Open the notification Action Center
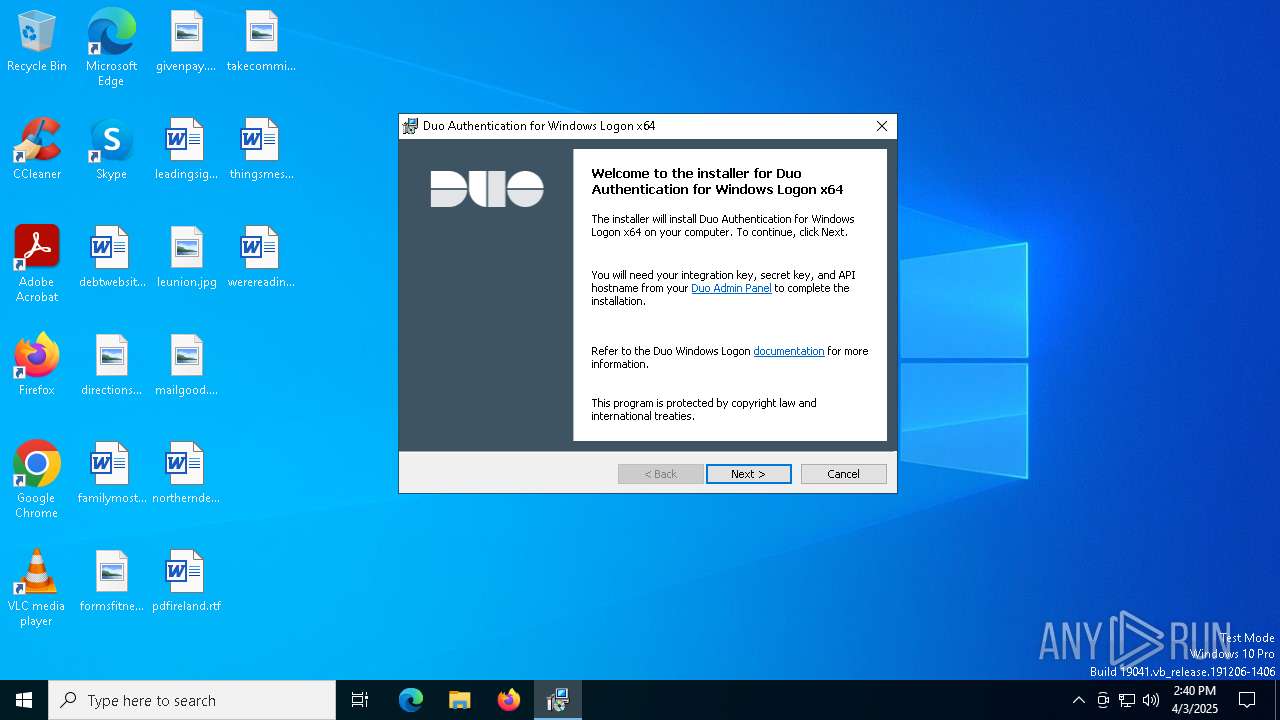Image resolution: width=1280 pixels, height=720 pixels. tap(1247, 700)
